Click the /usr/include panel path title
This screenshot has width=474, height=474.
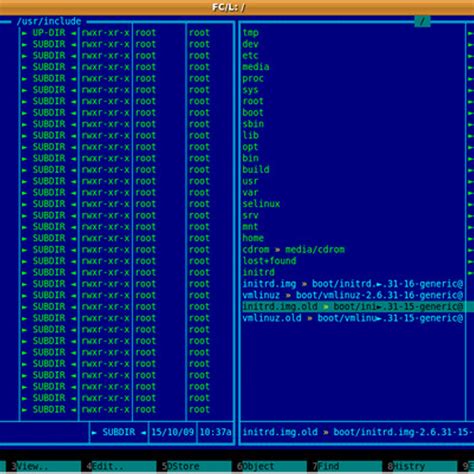tap(49, 22)
